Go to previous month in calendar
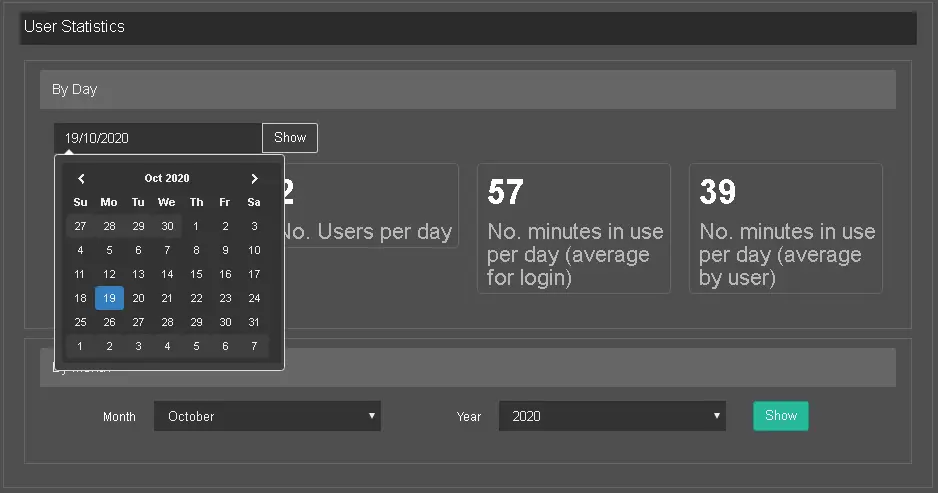938x493 pixels. tap(81, 178)
